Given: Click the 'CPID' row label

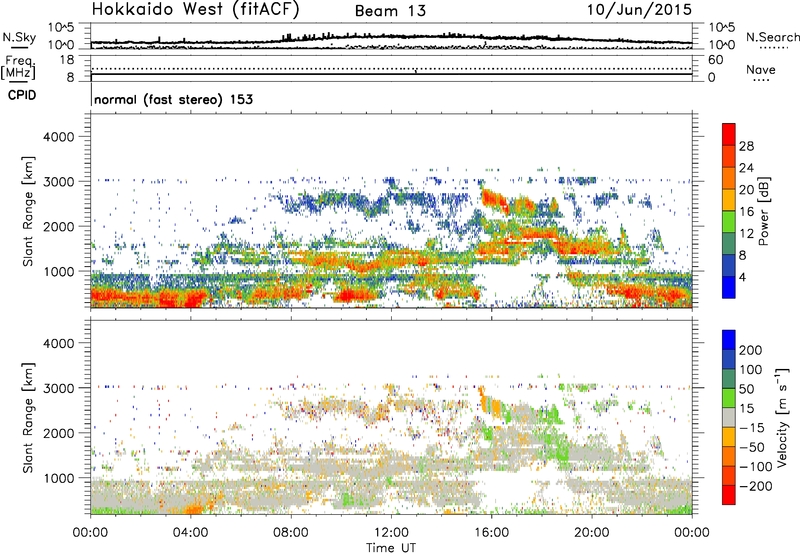Looking at the screenshot, I should [22, 95].
